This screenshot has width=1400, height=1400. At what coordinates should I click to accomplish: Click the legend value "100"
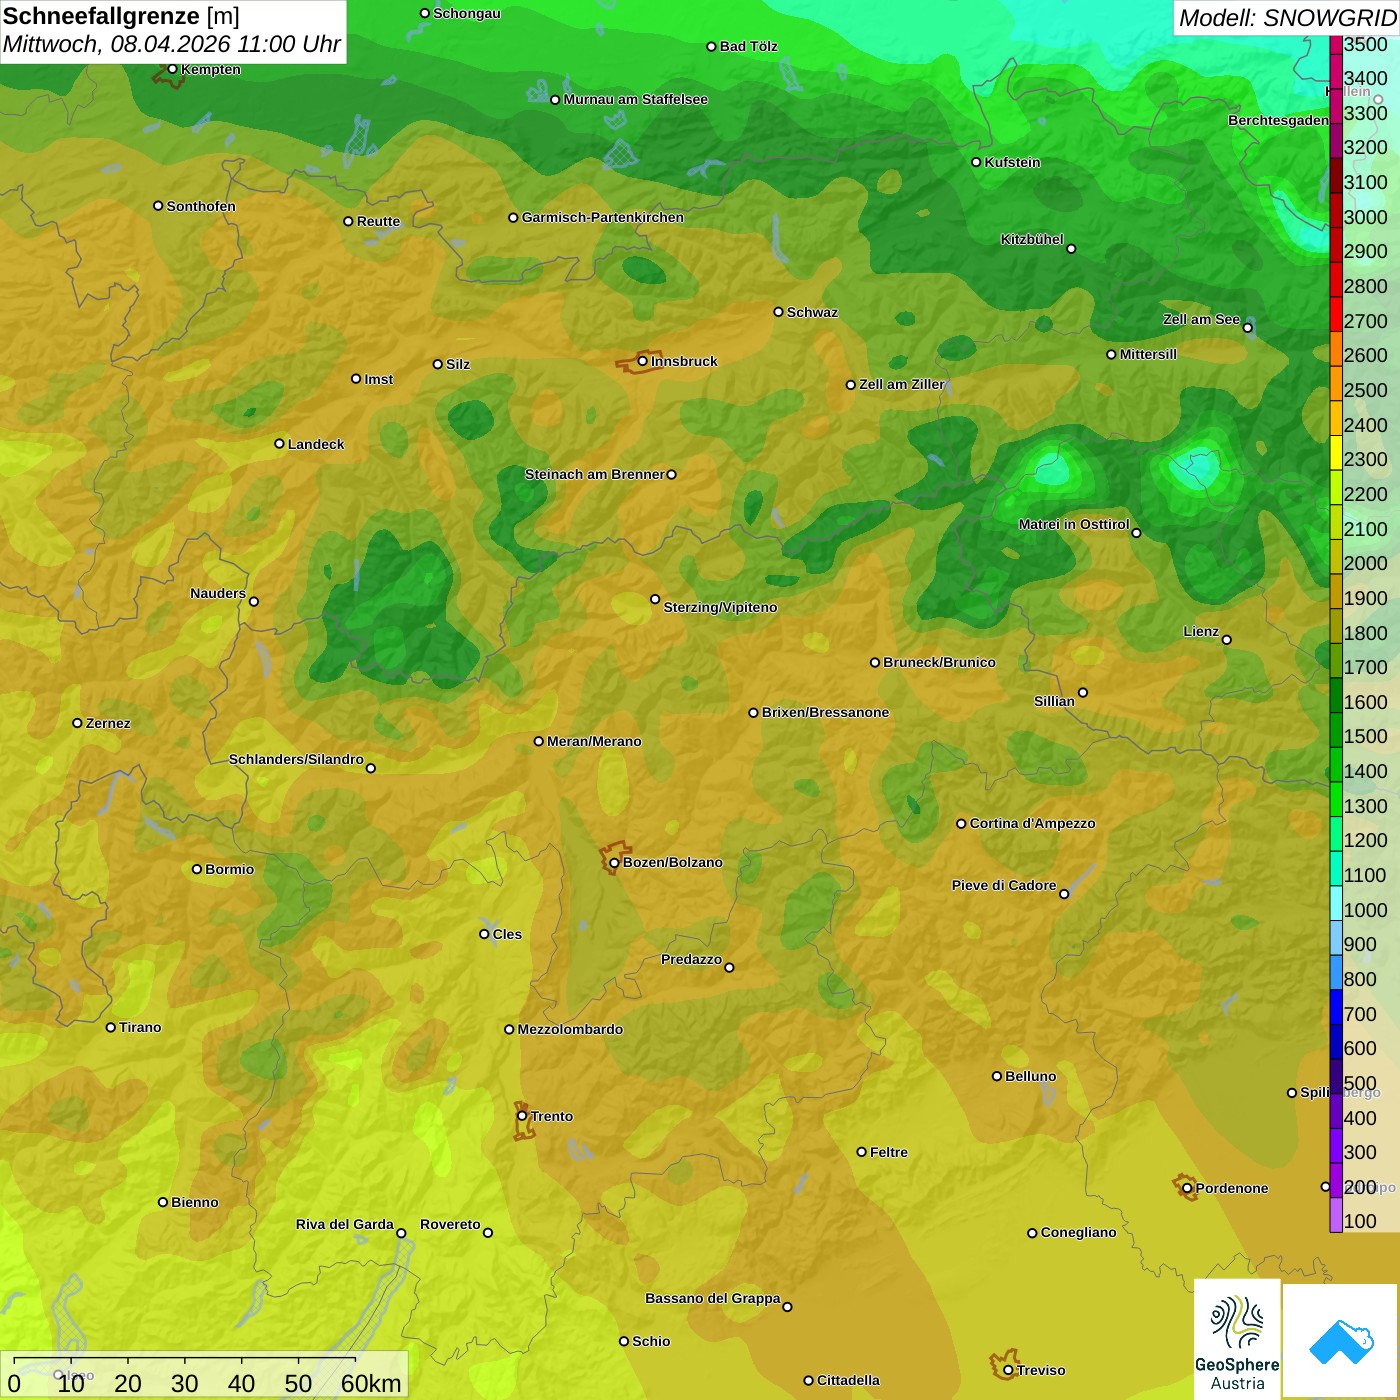tap(1360, 1221)
